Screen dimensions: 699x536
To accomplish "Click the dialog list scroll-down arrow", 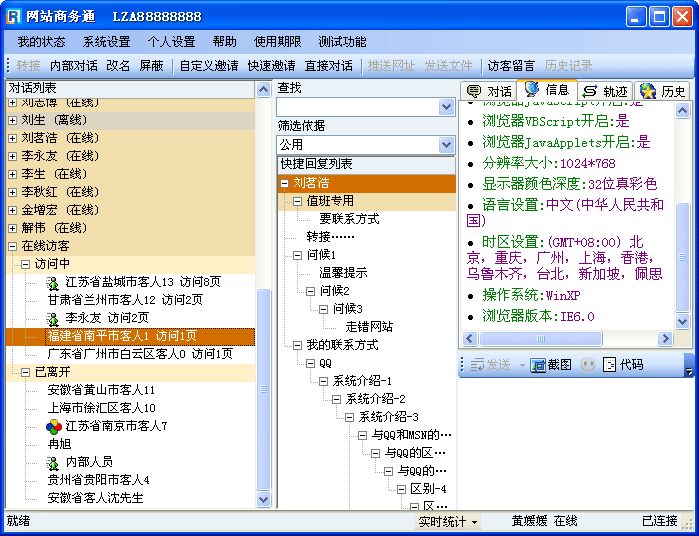I will 263,499.
